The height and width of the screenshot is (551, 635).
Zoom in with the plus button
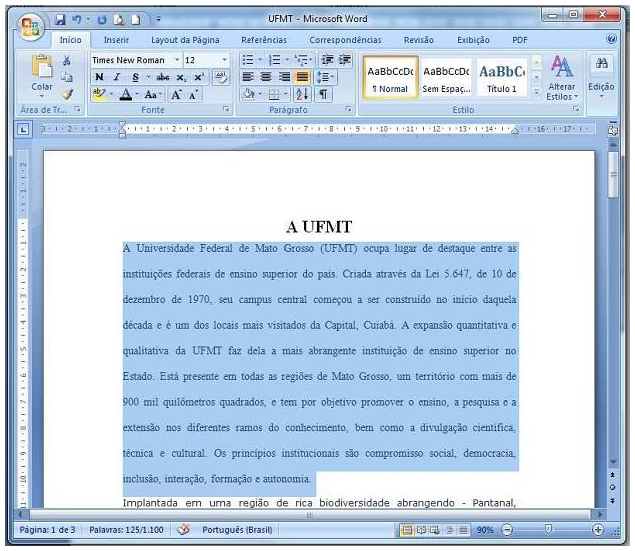[598, 529]
